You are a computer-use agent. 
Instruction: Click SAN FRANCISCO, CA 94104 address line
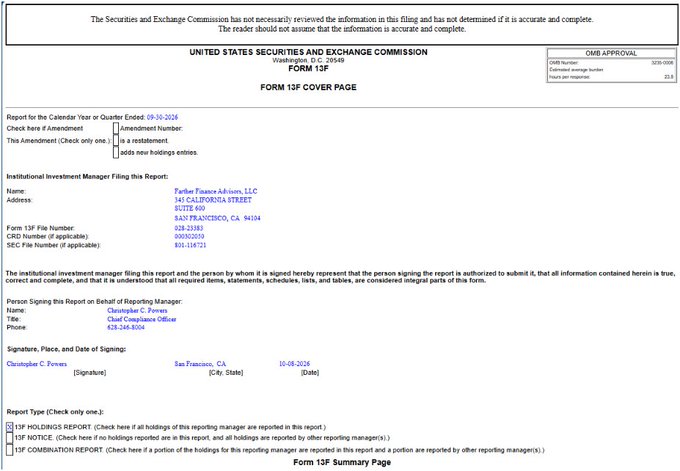tap(217, 218)
